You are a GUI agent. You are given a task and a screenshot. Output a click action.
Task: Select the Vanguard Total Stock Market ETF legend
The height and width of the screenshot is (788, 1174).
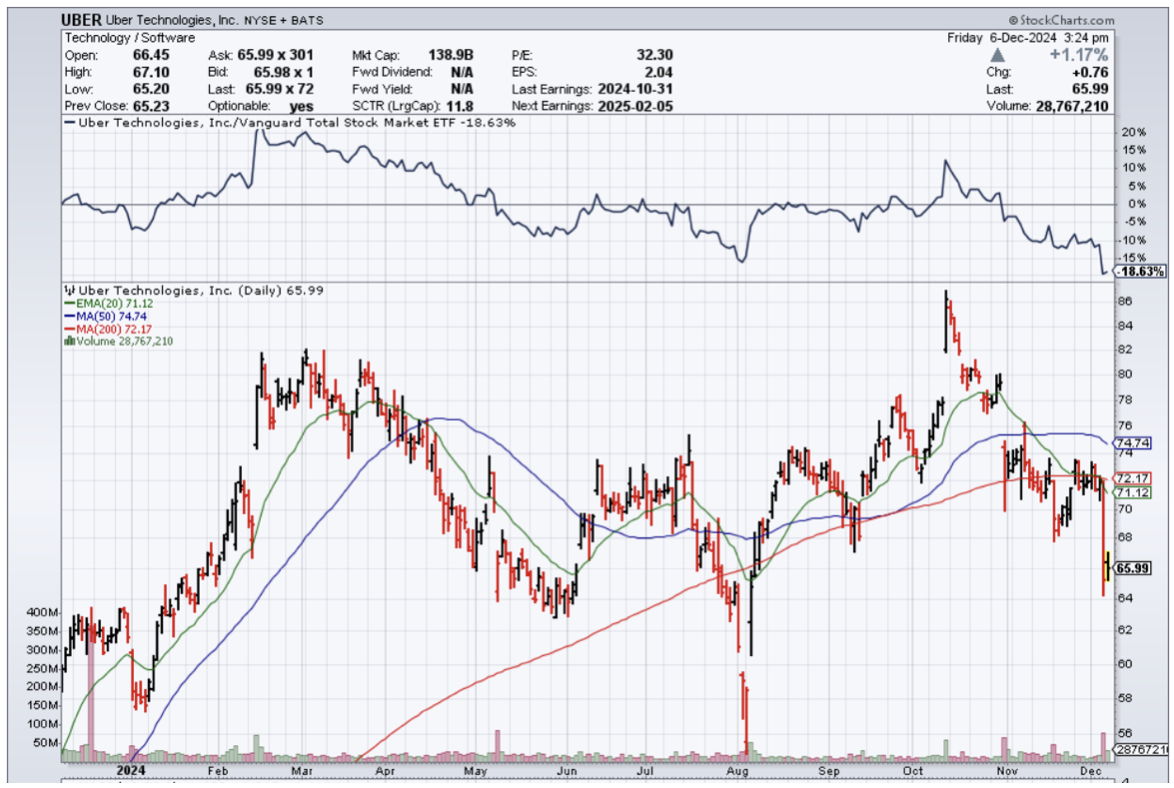(x=288, y=122)
